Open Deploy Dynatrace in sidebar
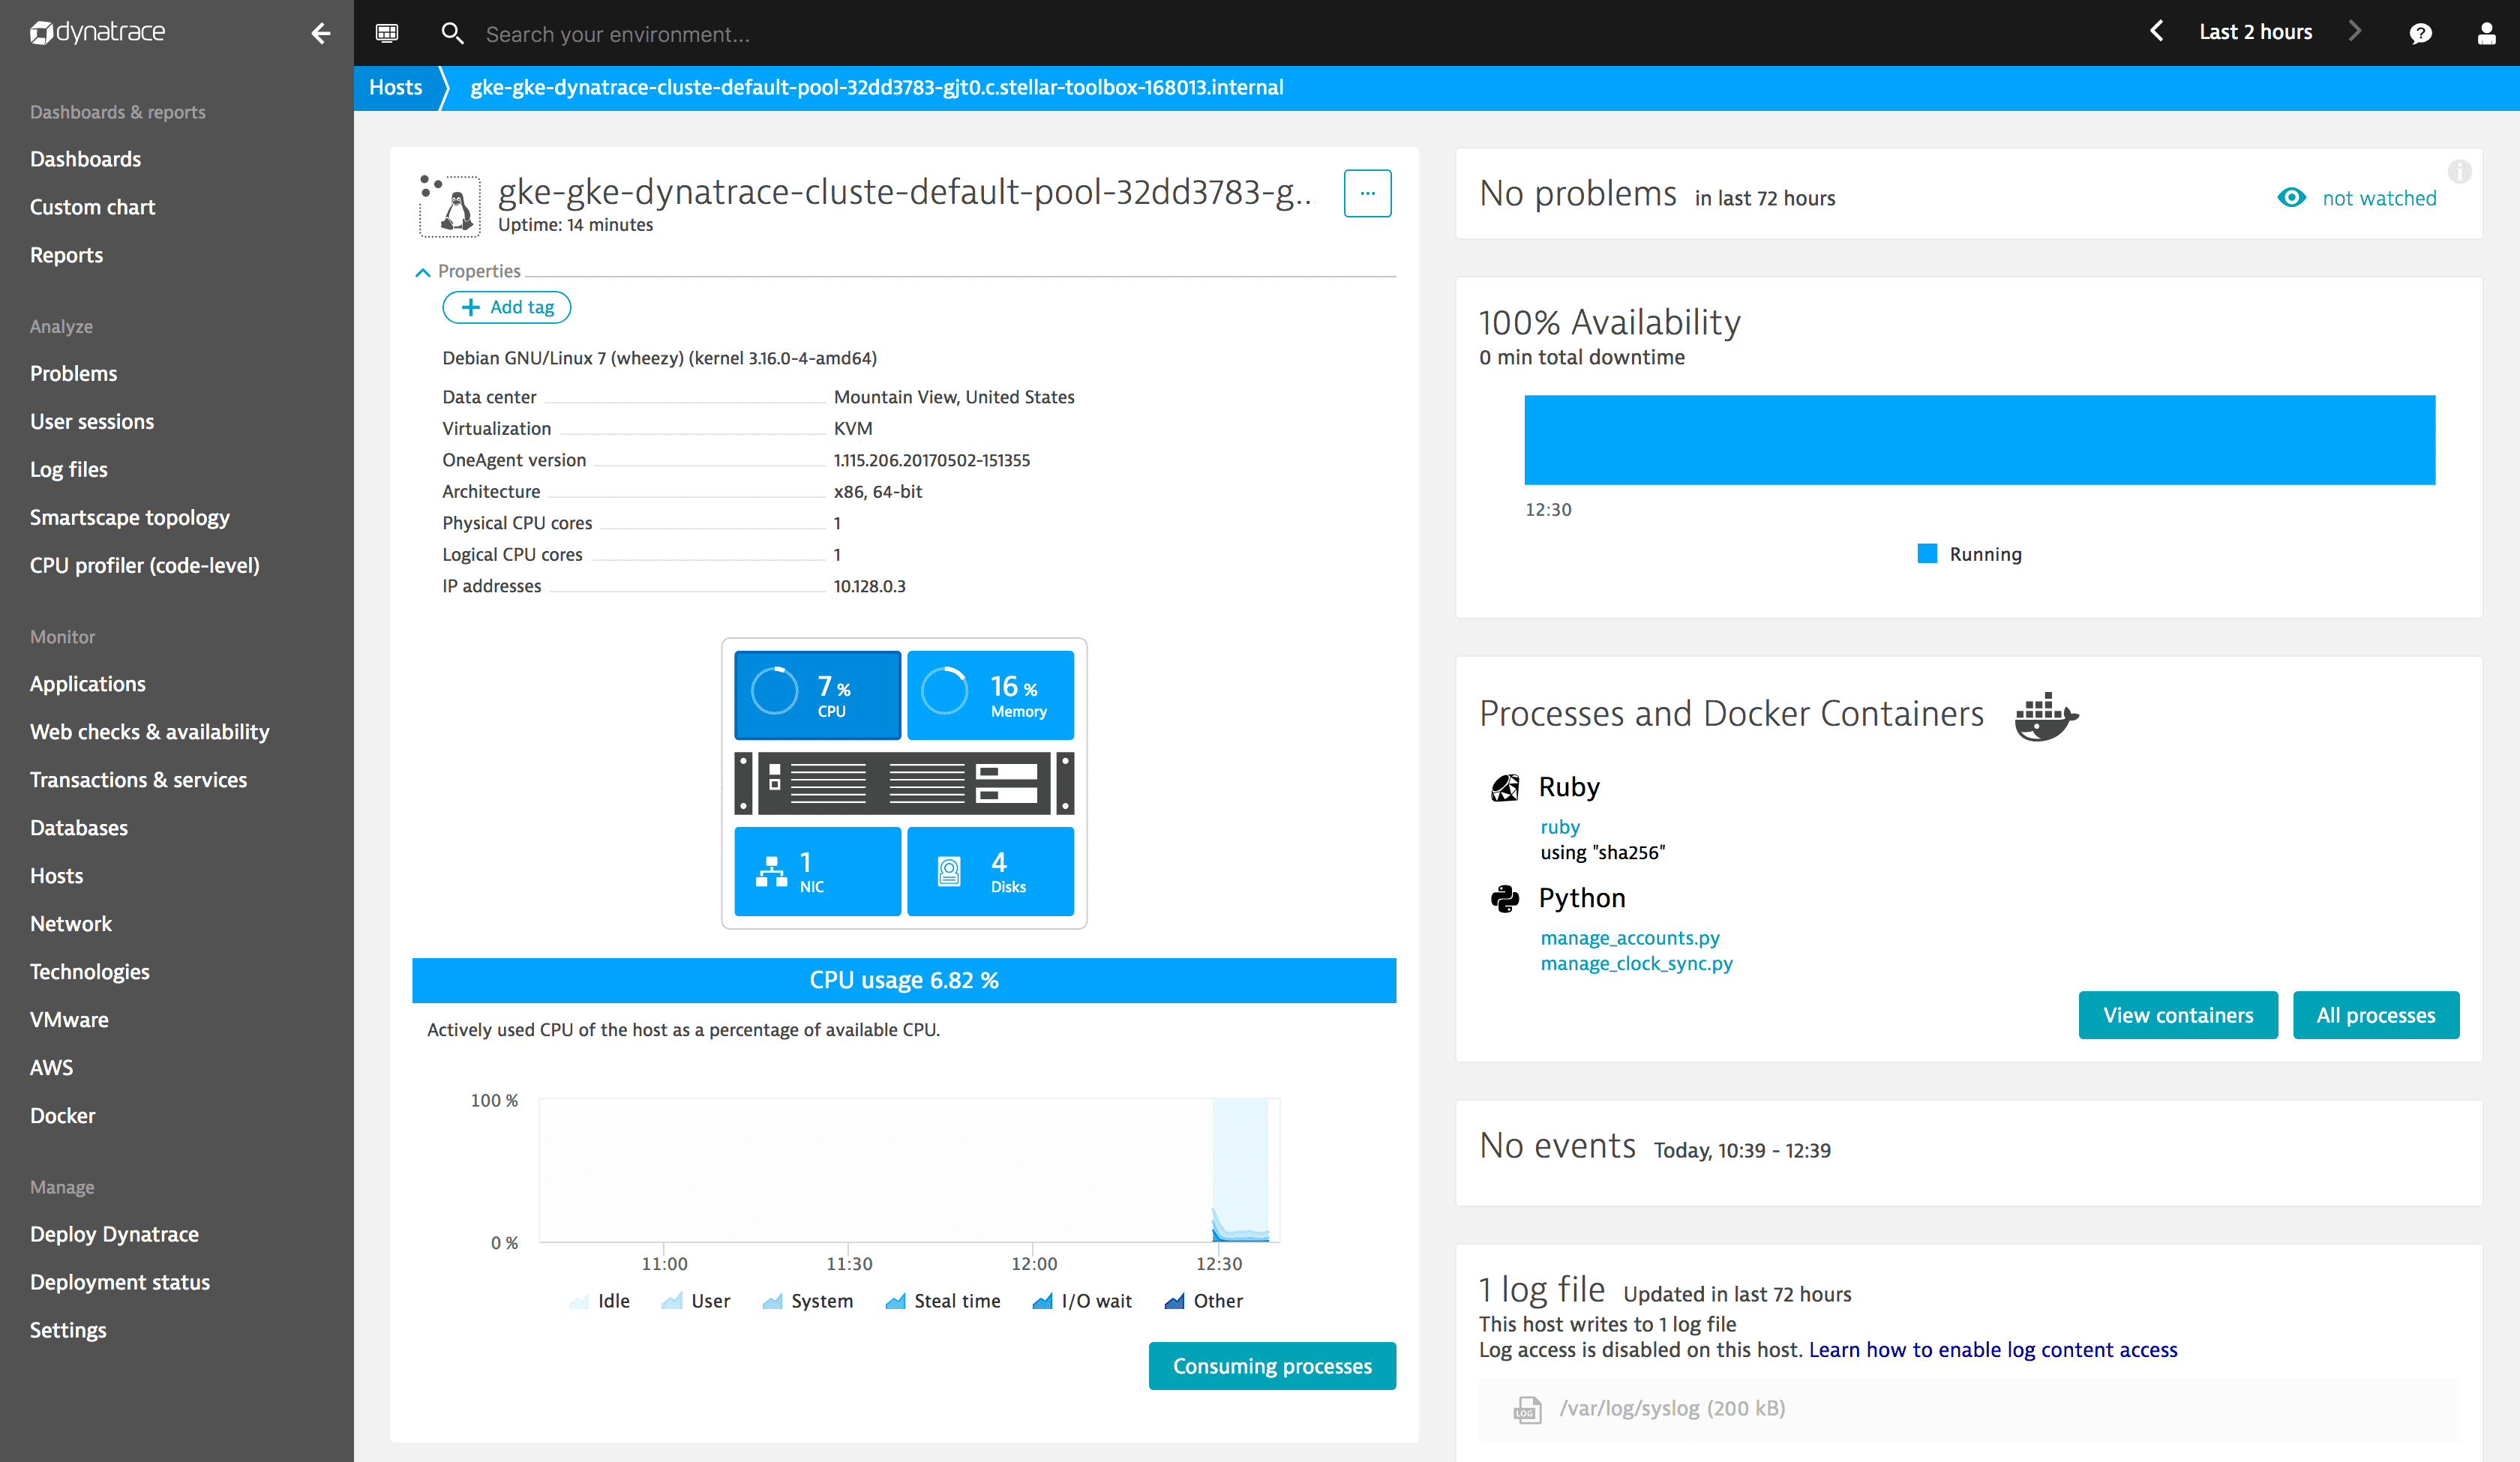2520x1462 pixels. click(114, 1234)
